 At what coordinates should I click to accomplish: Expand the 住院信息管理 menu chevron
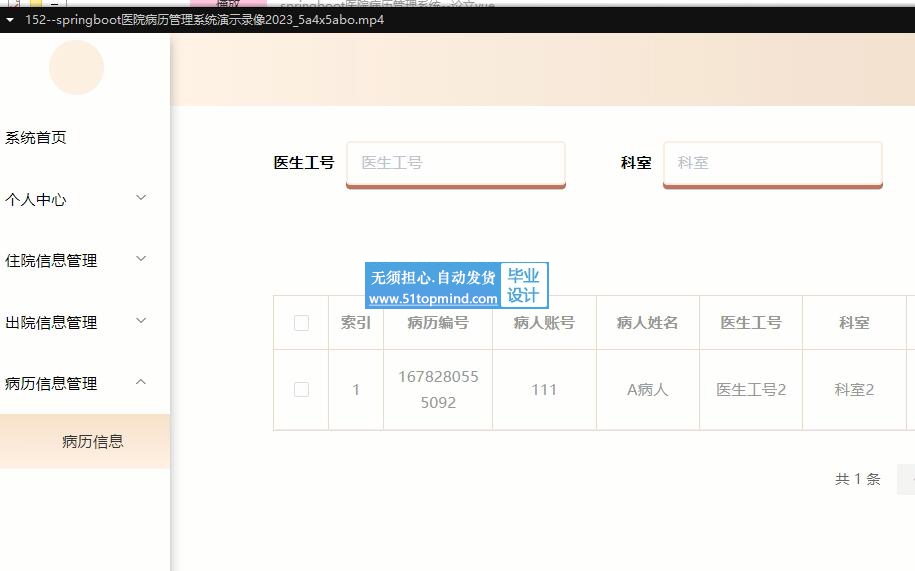tap(141, 260)
